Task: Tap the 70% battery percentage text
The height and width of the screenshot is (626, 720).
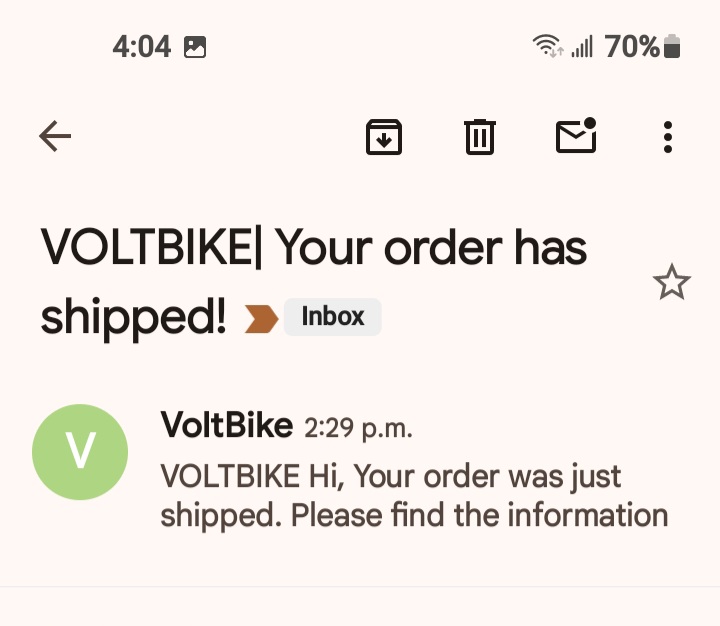Action: click(632, 46)
